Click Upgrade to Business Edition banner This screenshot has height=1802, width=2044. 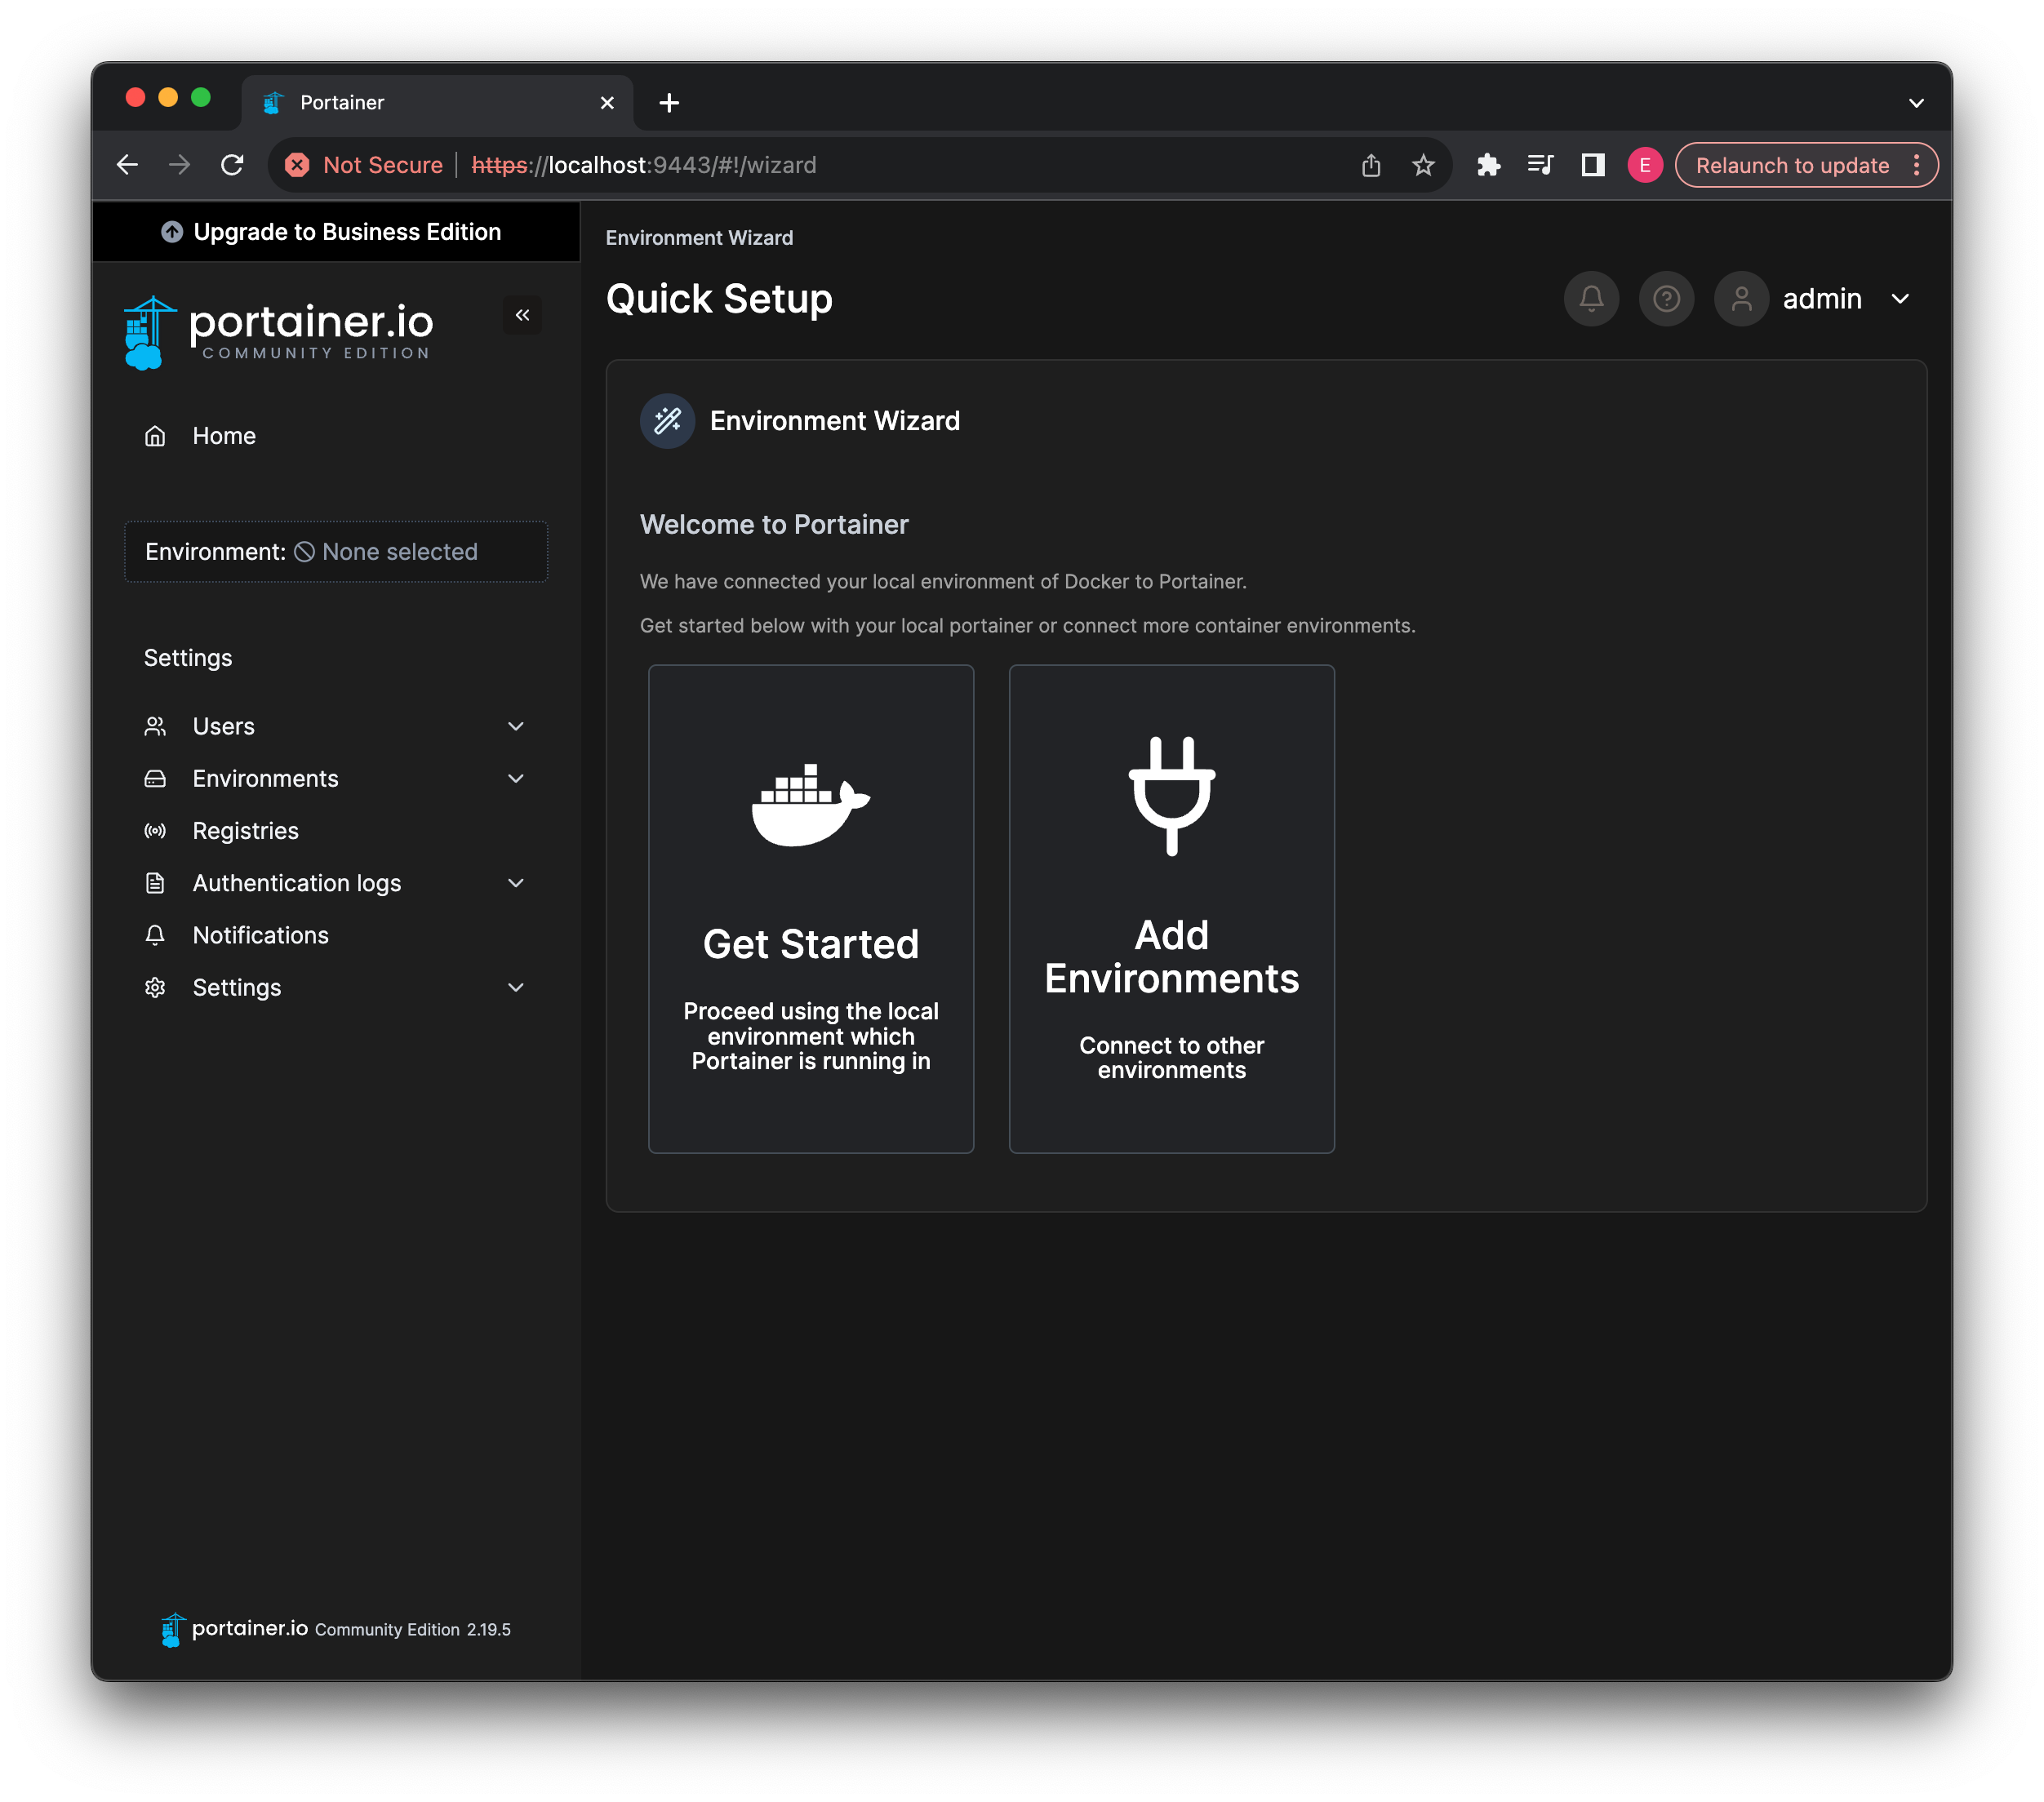click(x=336, y=232)
